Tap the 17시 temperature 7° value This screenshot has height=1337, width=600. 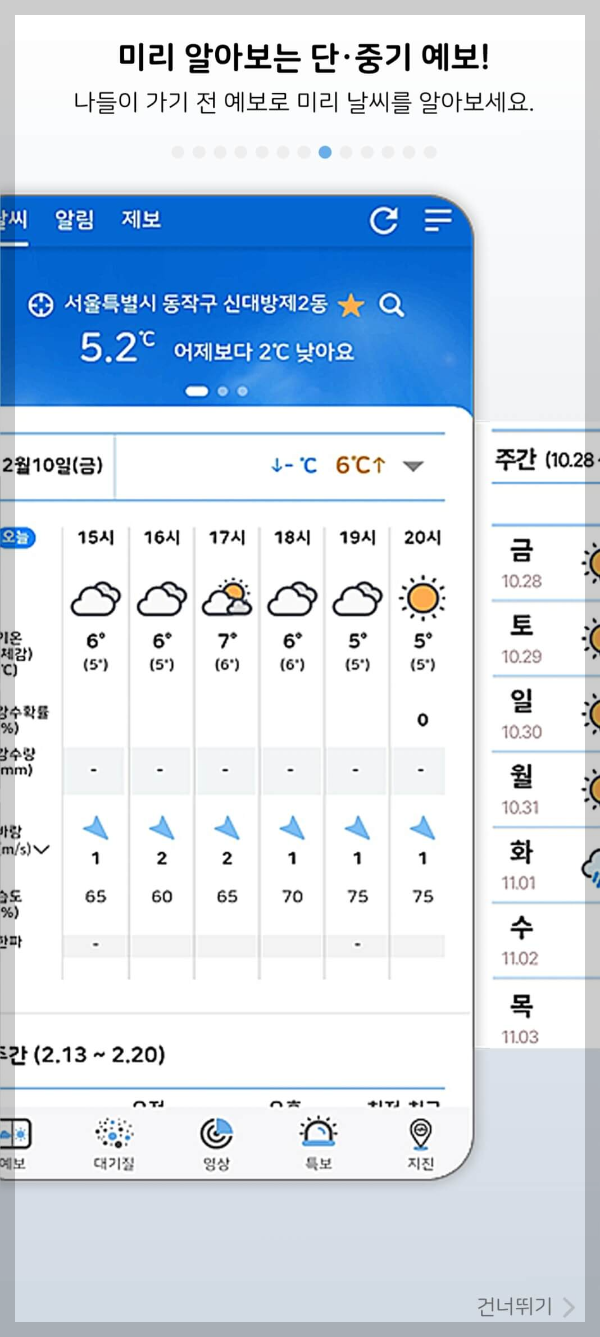[x=227, y=640]
